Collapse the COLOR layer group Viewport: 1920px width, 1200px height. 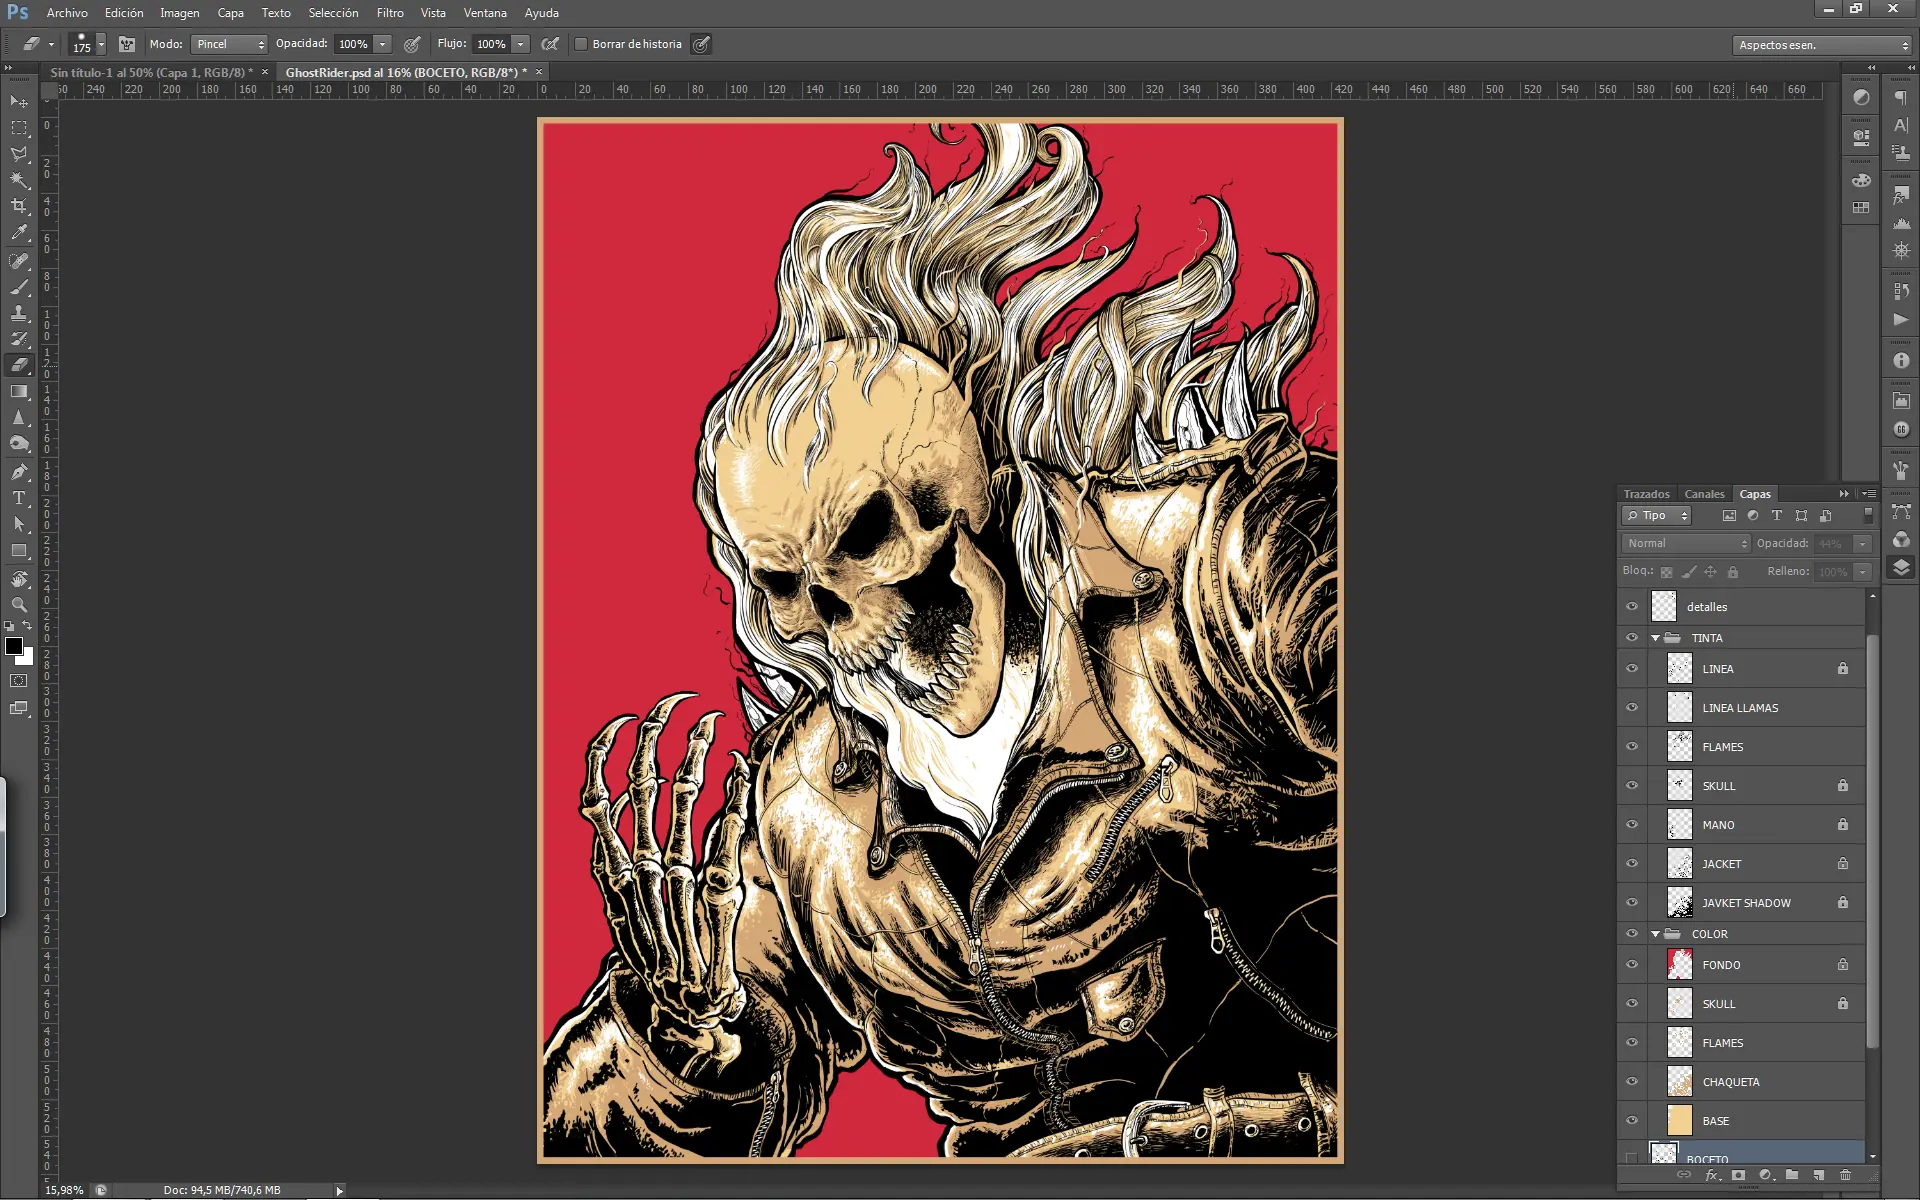1656,934
